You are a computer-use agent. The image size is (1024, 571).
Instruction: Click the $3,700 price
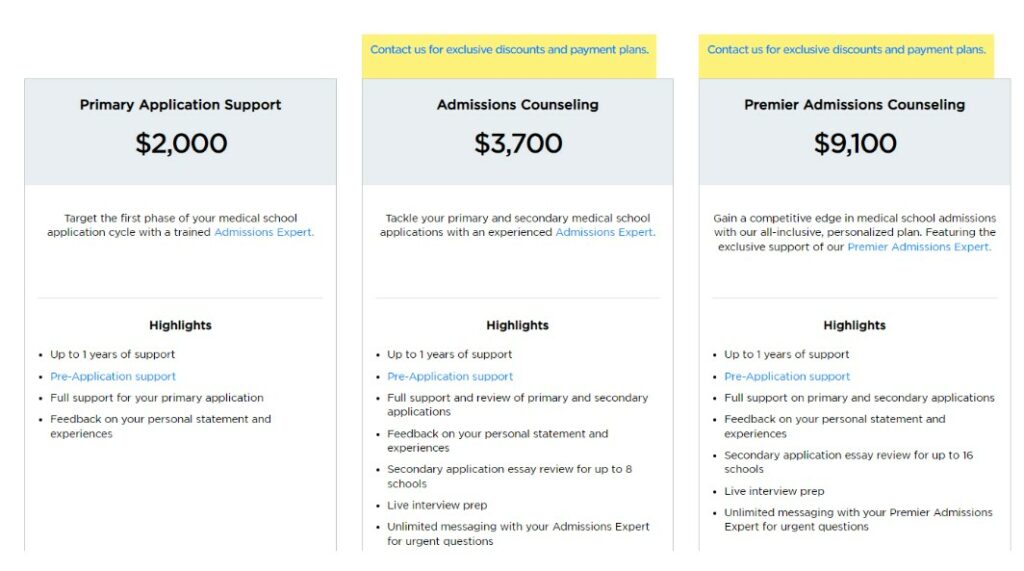[518, 144]
